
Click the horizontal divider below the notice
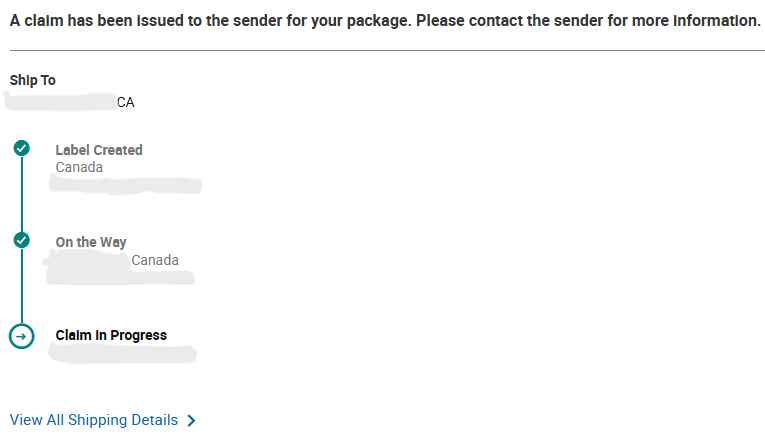click(385, 50)
